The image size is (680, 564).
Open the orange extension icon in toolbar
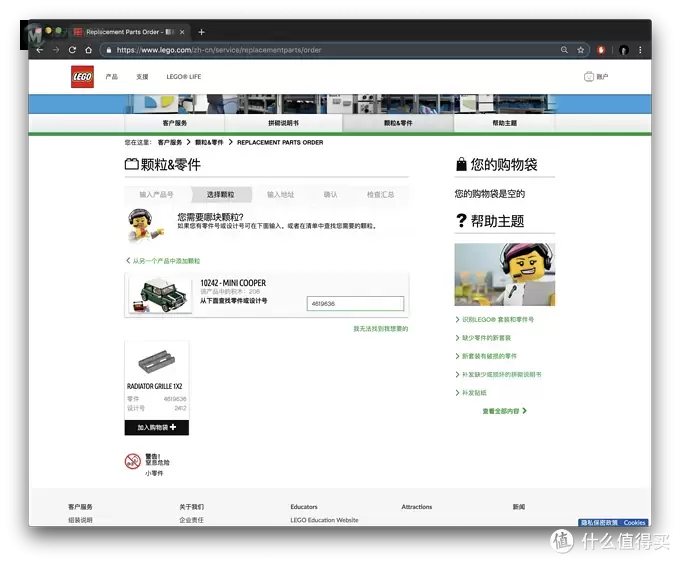601,50
